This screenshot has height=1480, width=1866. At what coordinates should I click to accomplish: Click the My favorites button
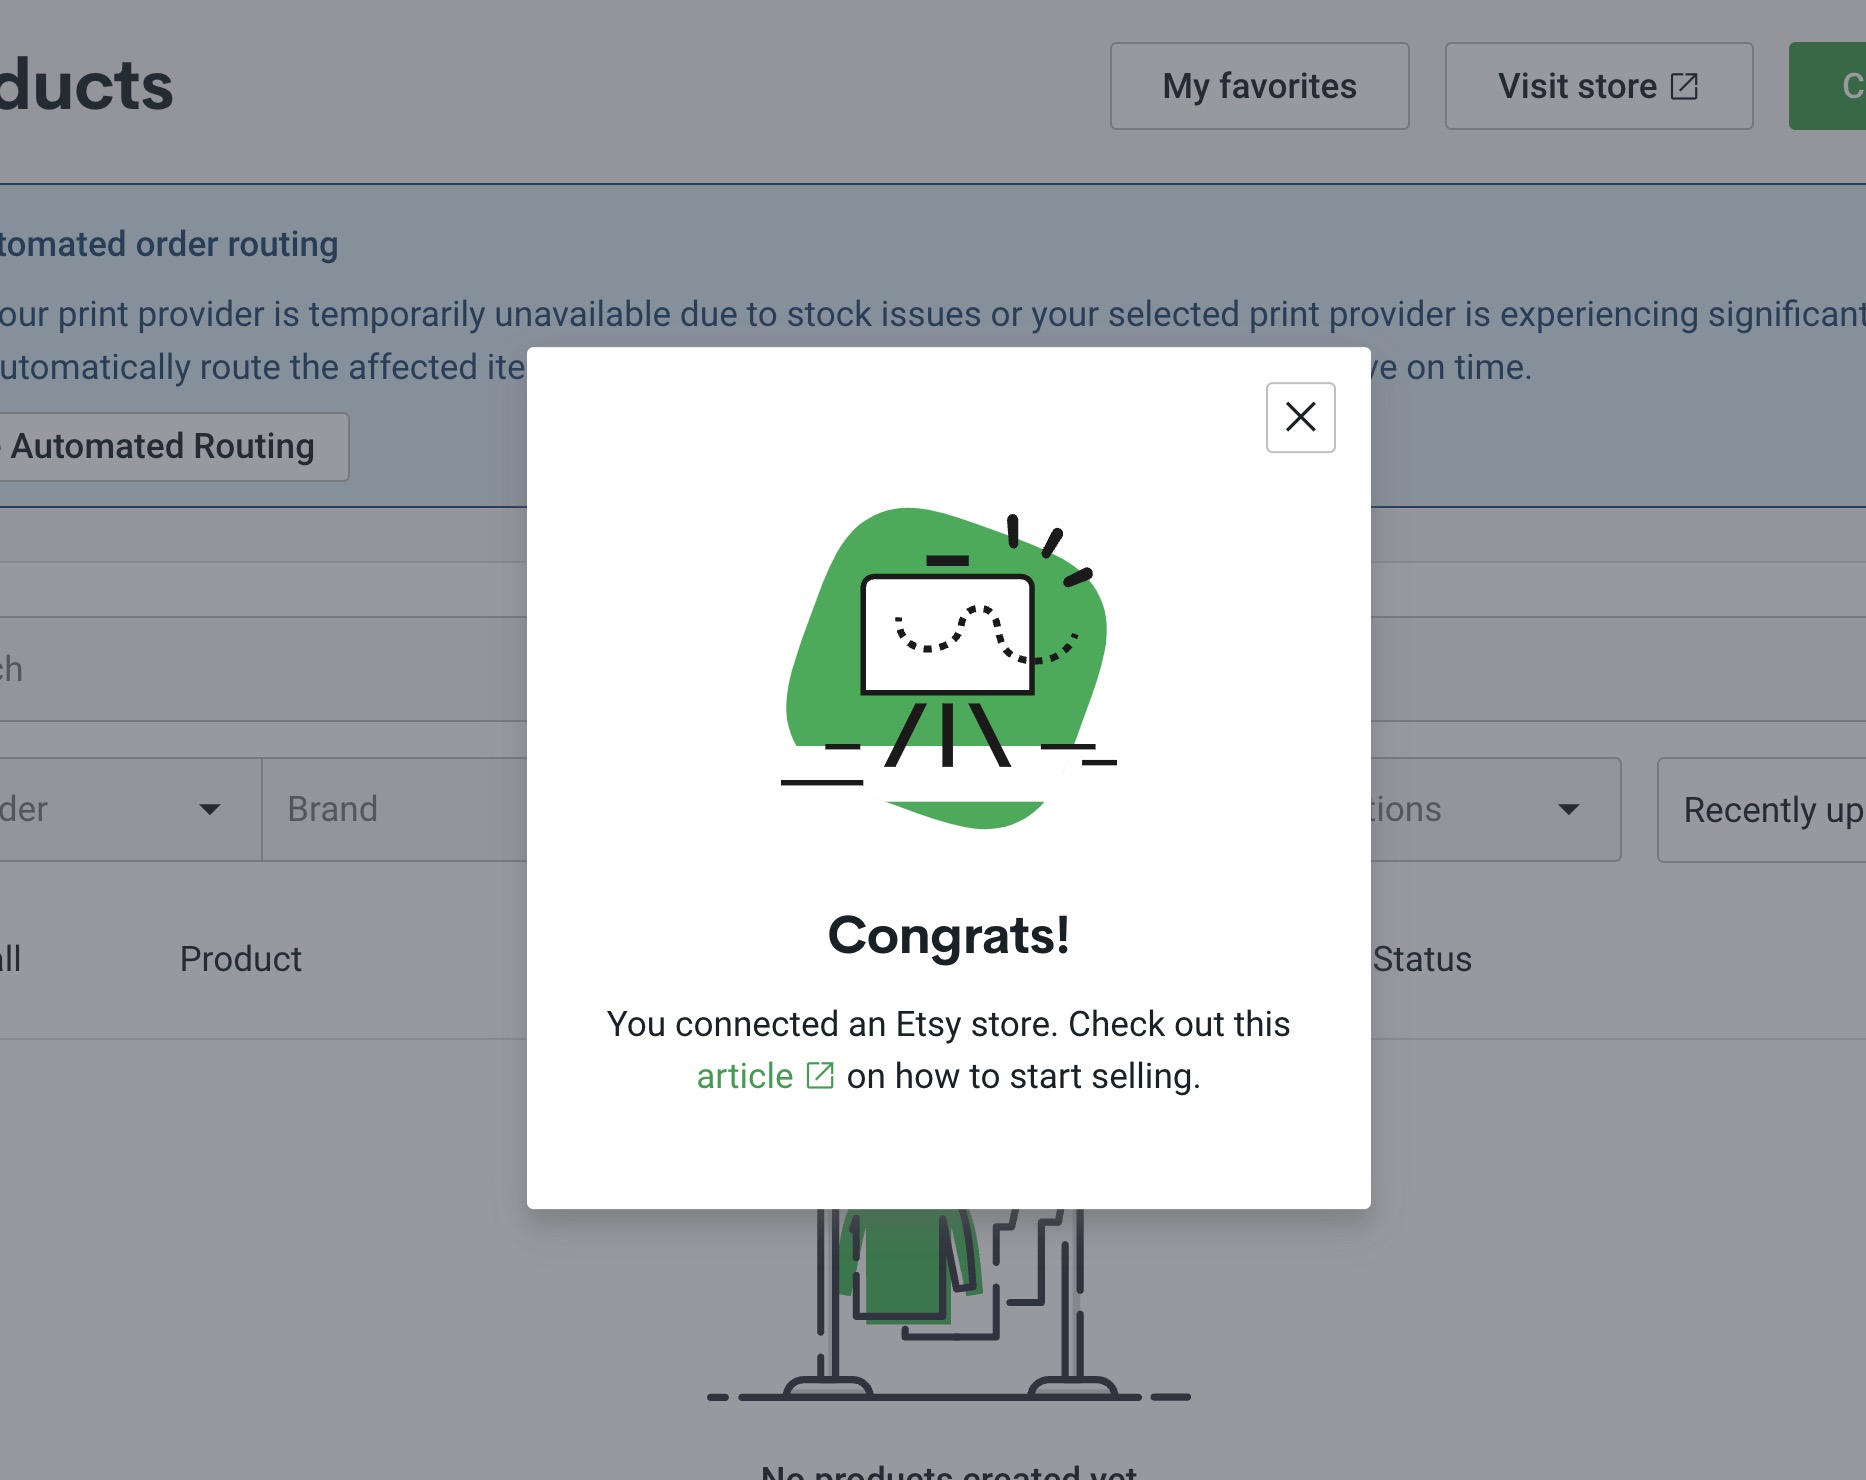tap(1259, 86)
